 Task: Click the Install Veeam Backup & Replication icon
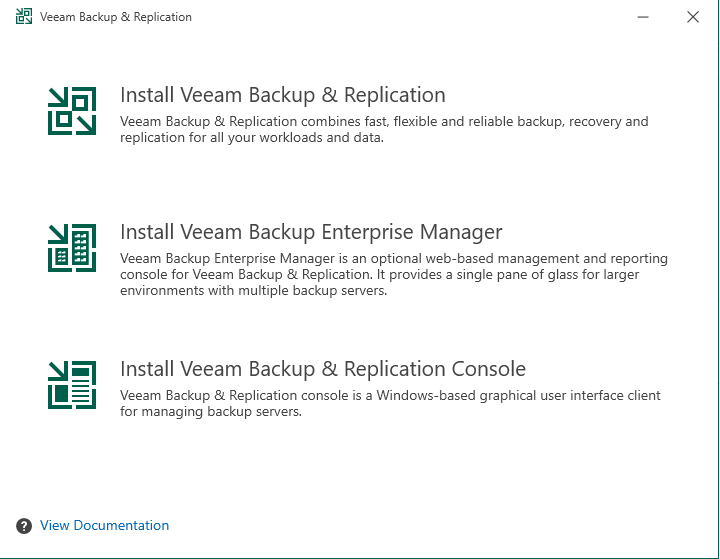click(72, 111)
